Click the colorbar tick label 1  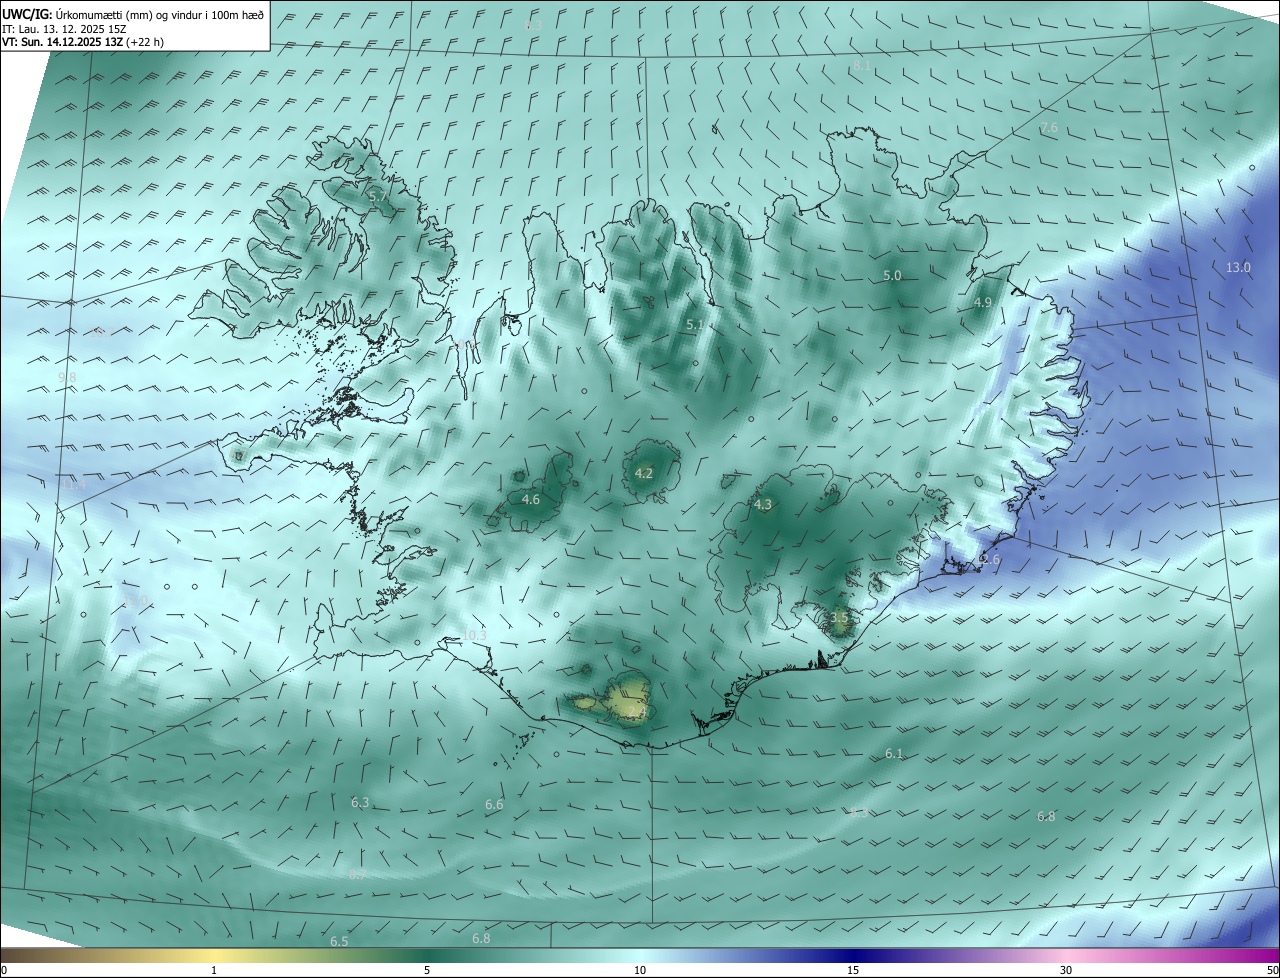click(x=214, y=970)
